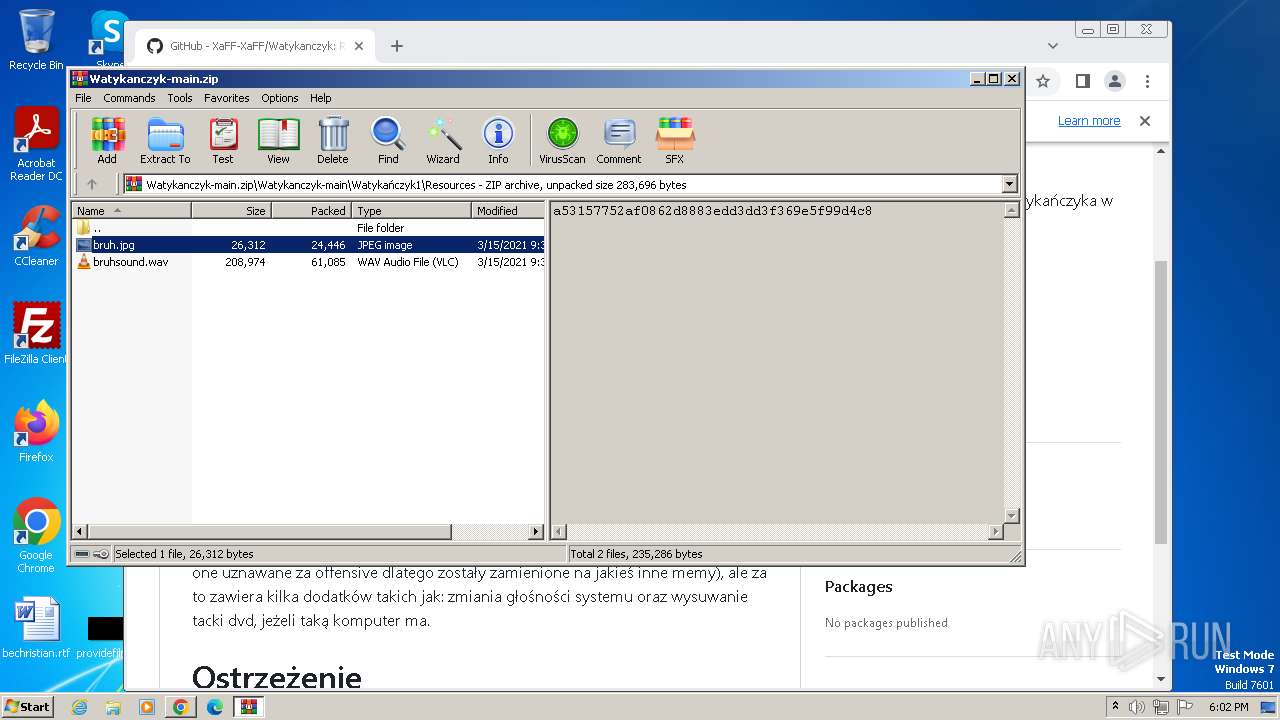Open FileZilla Client desktop icon
The width and height of the screenshot is (1280, 720).
[36, 334]
